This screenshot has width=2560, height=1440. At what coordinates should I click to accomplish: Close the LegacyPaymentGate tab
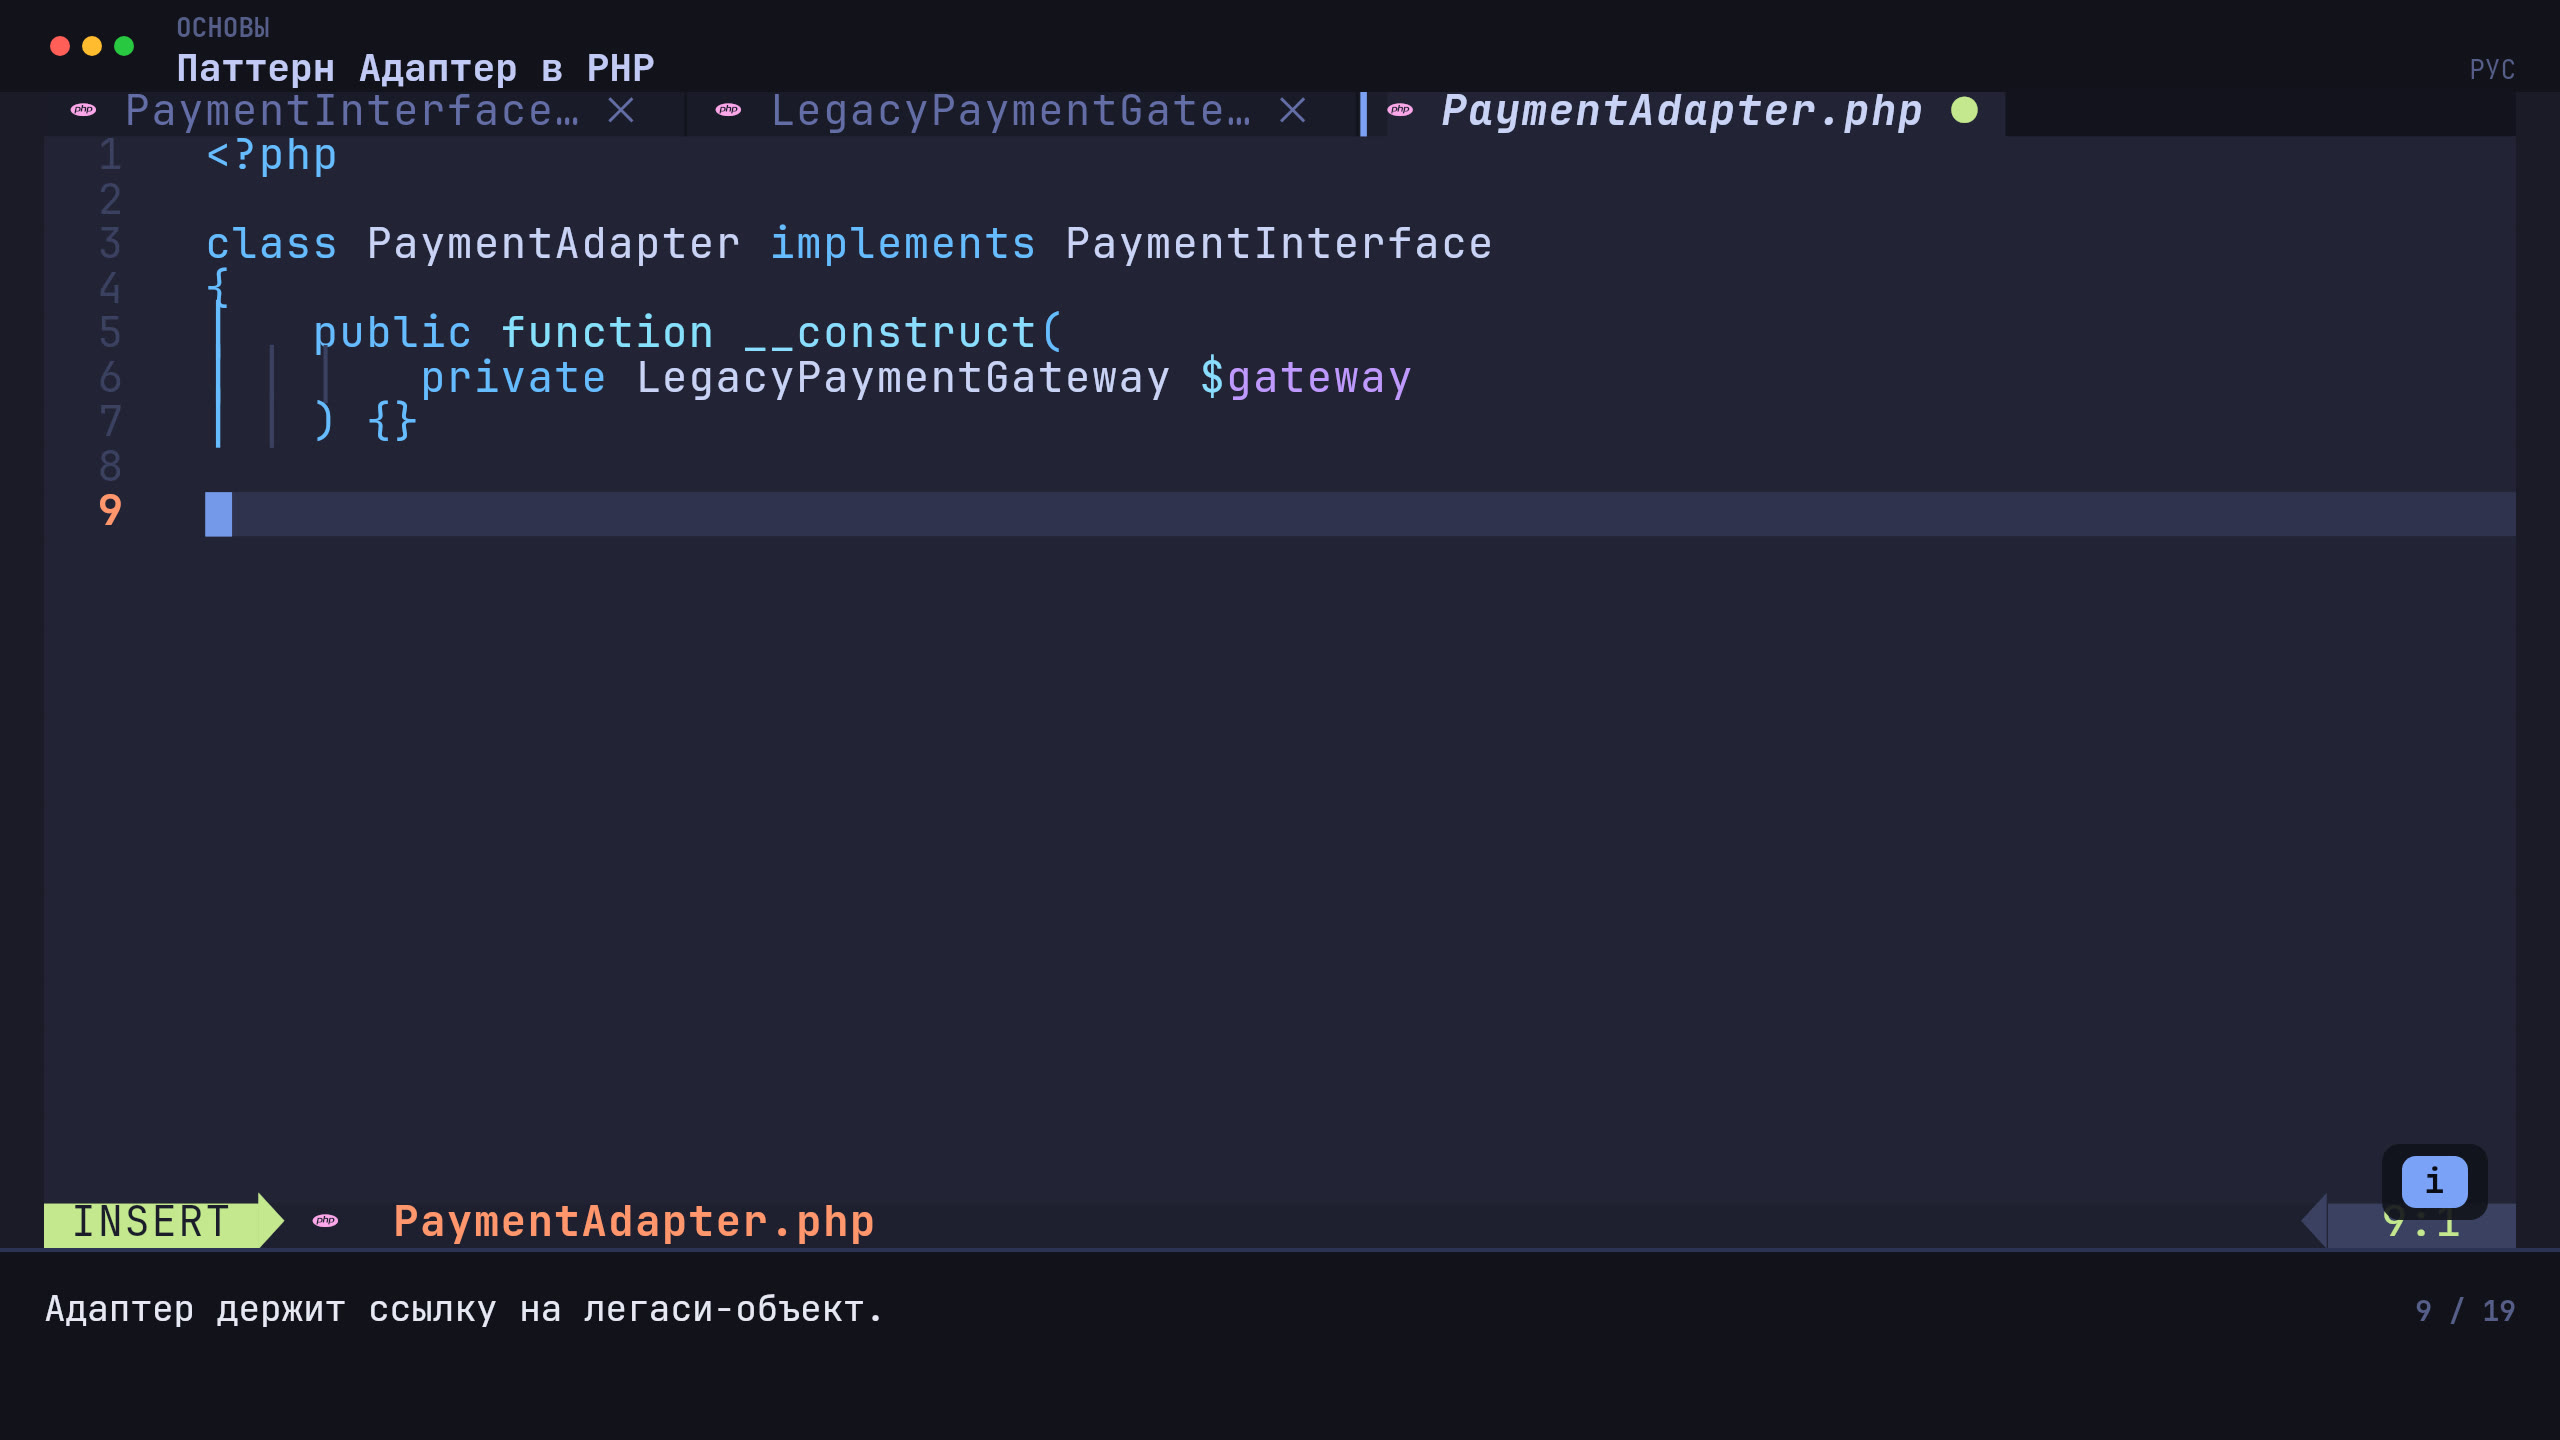(1293, 110)
